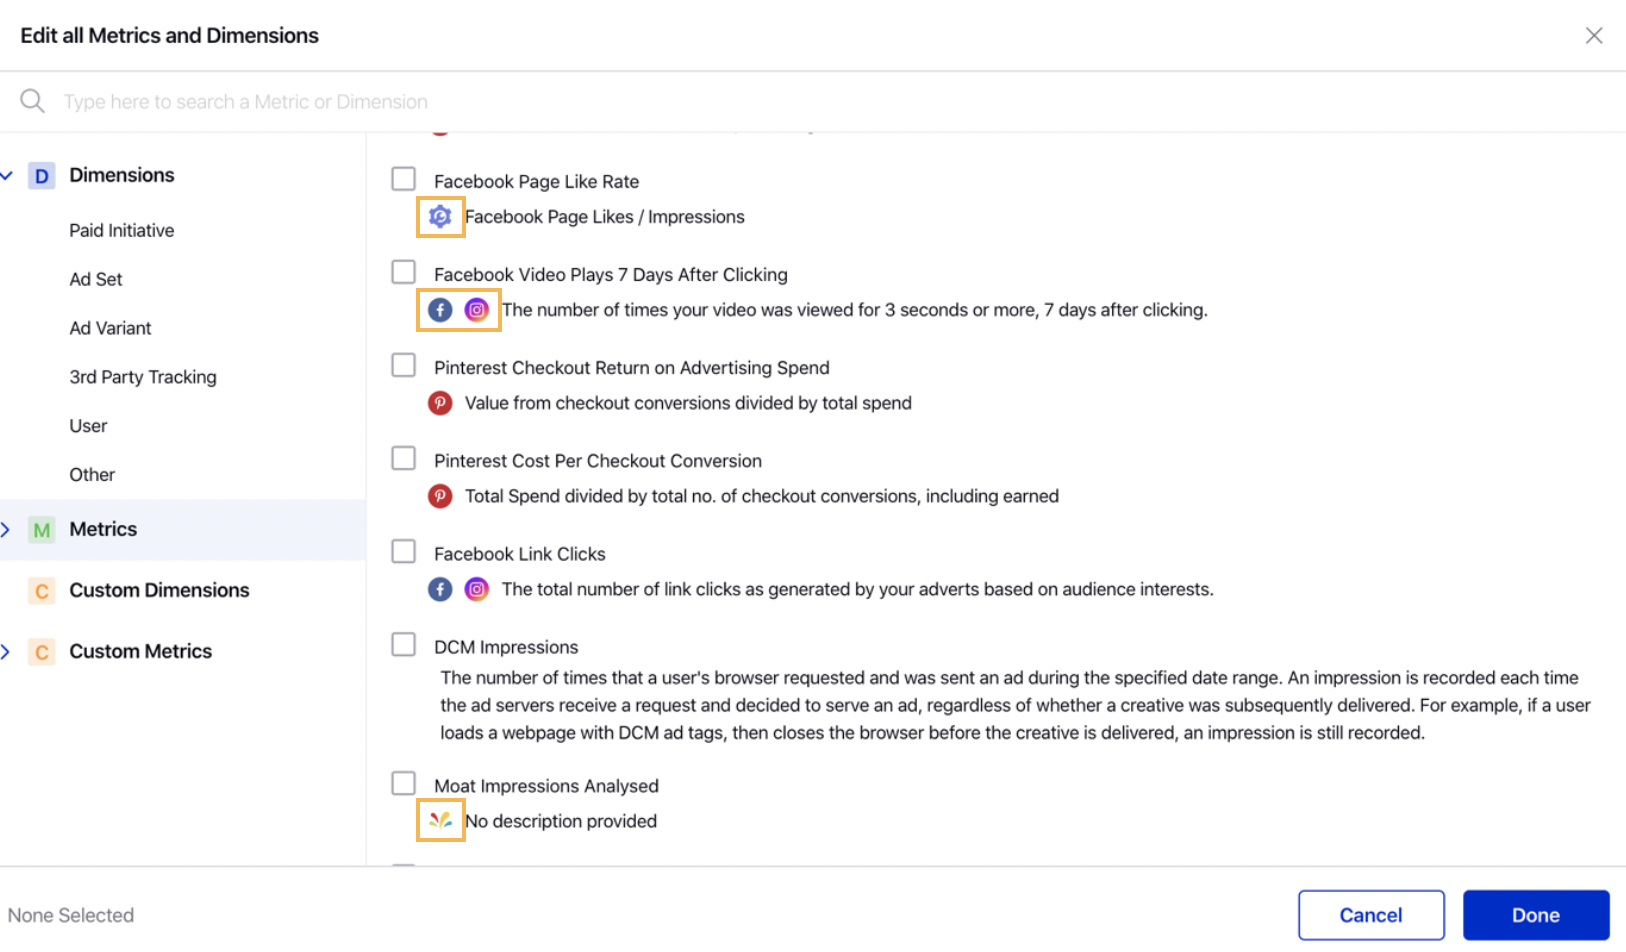Select the Moat Impressions Analysed checkbox
The width and height of the screenshot is (1626, 952).
click(404, 783)
